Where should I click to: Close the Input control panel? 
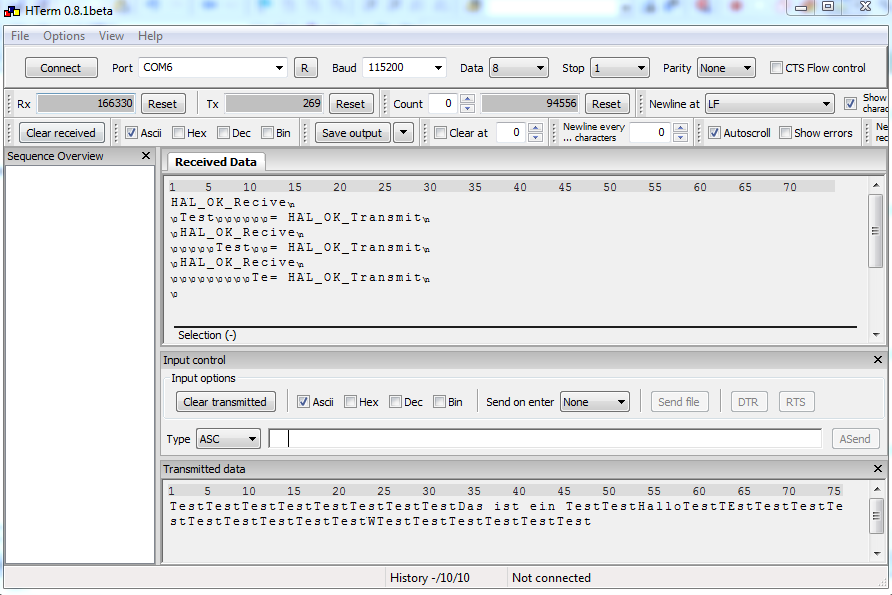878,360
